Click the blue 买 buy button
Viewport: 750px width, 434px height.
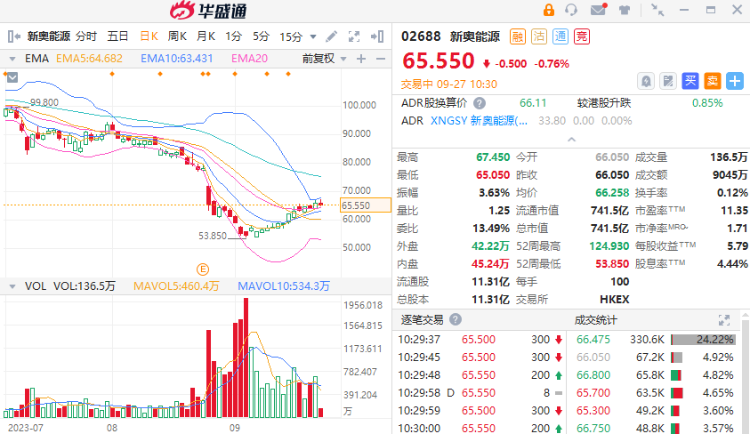690,81
